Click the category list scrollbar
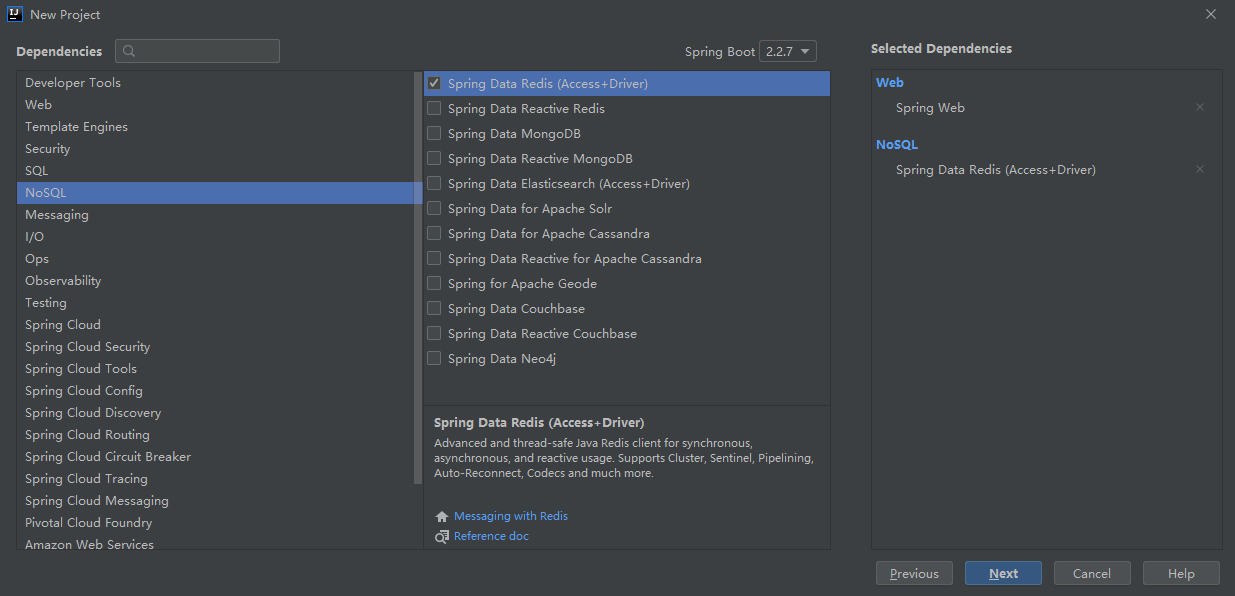Screen dimensions: 1235x596 tap(418, 278)
